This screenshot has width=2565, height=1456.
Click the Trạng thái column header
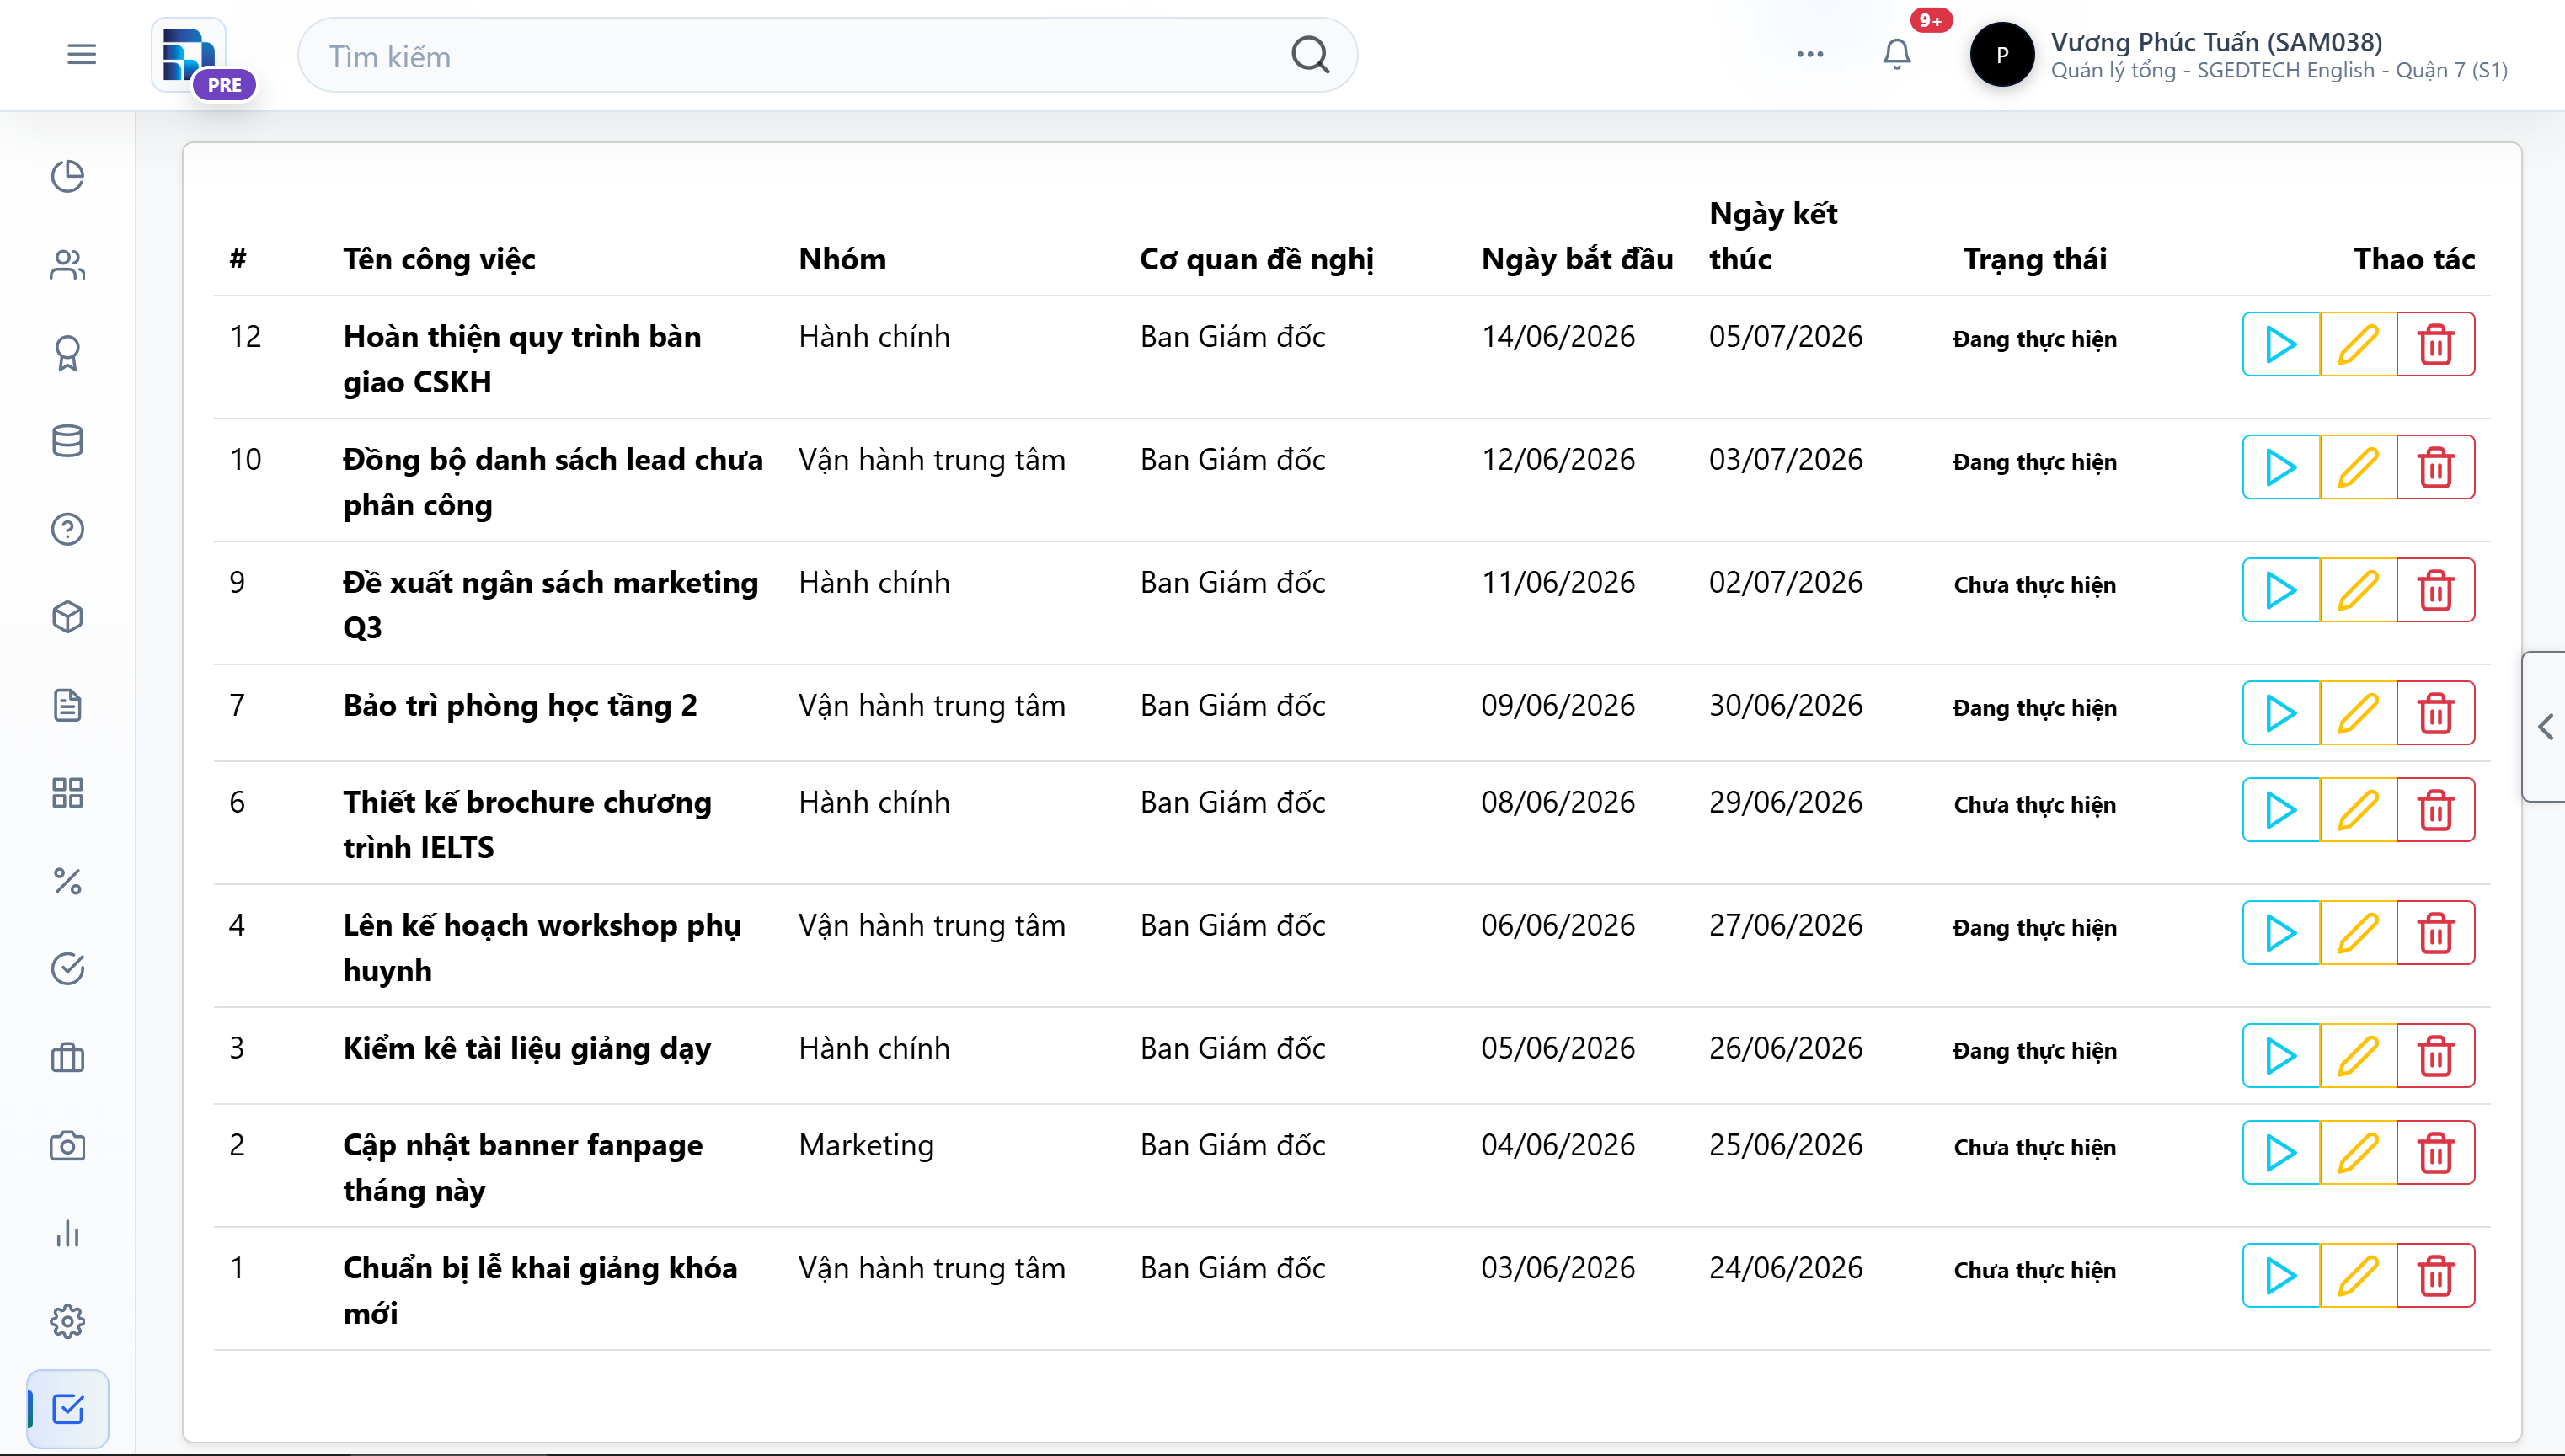2035,259
